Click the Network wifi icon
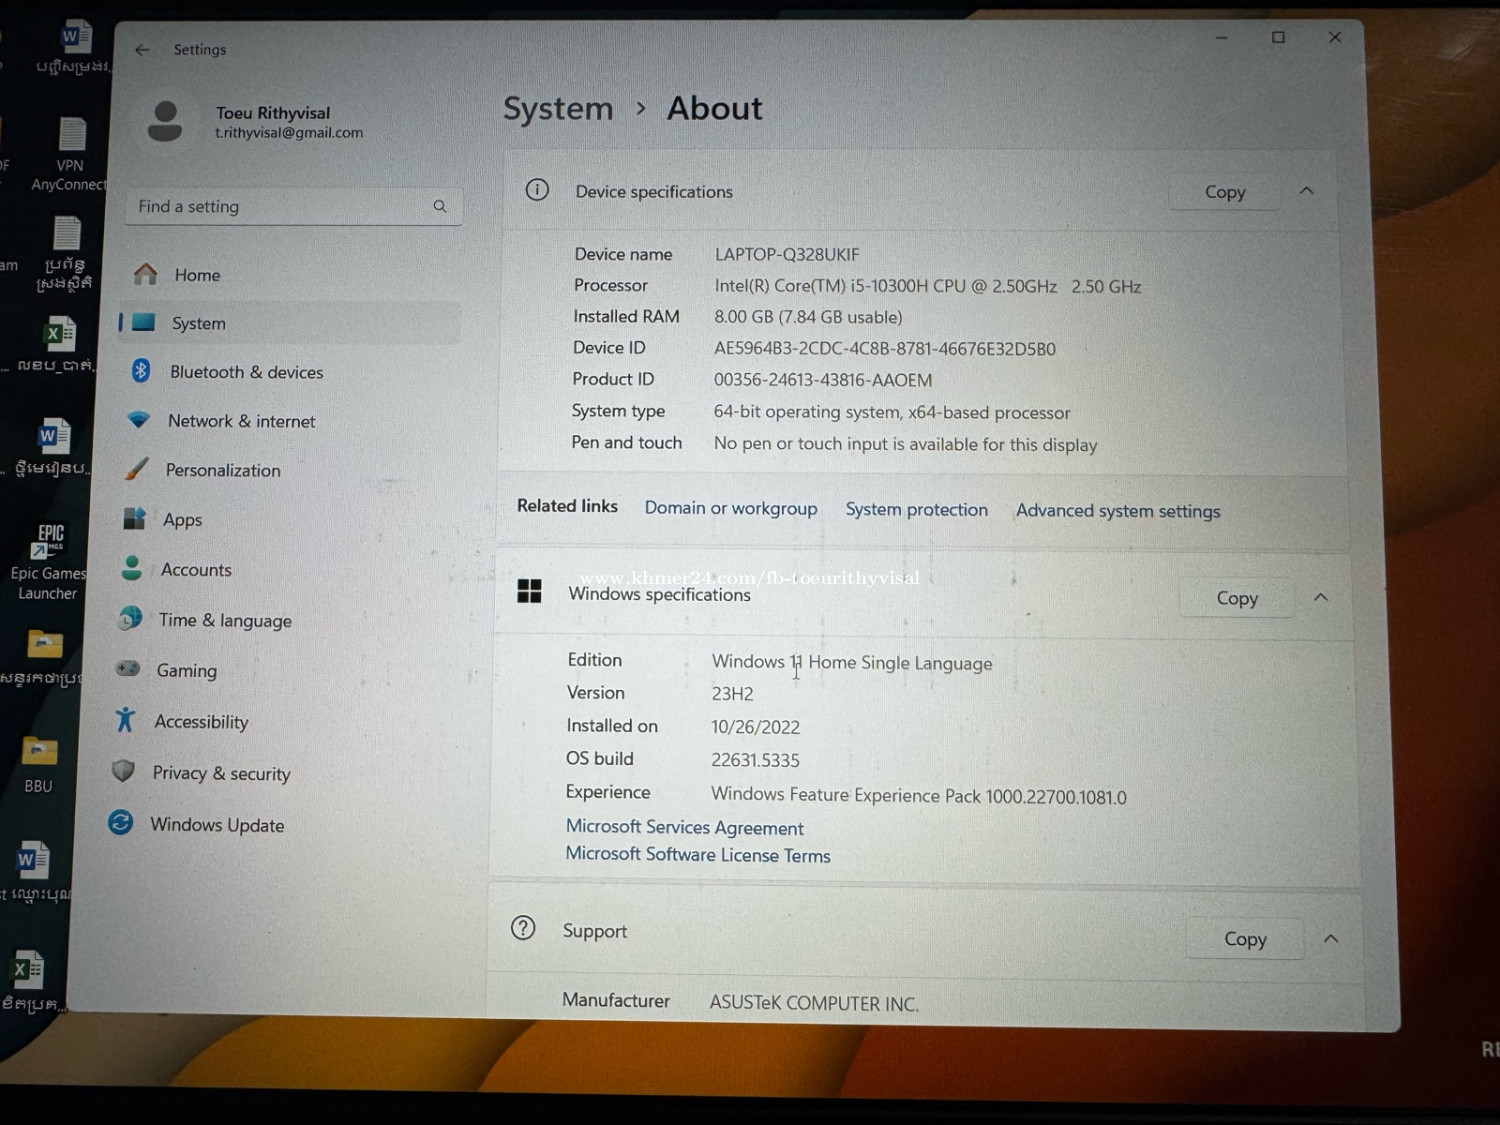 tap(139, 420)
